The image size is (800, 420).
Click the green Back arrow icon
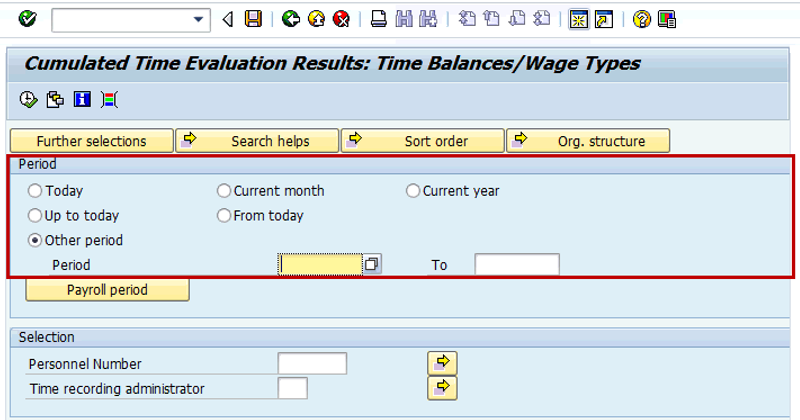(291, 18)
